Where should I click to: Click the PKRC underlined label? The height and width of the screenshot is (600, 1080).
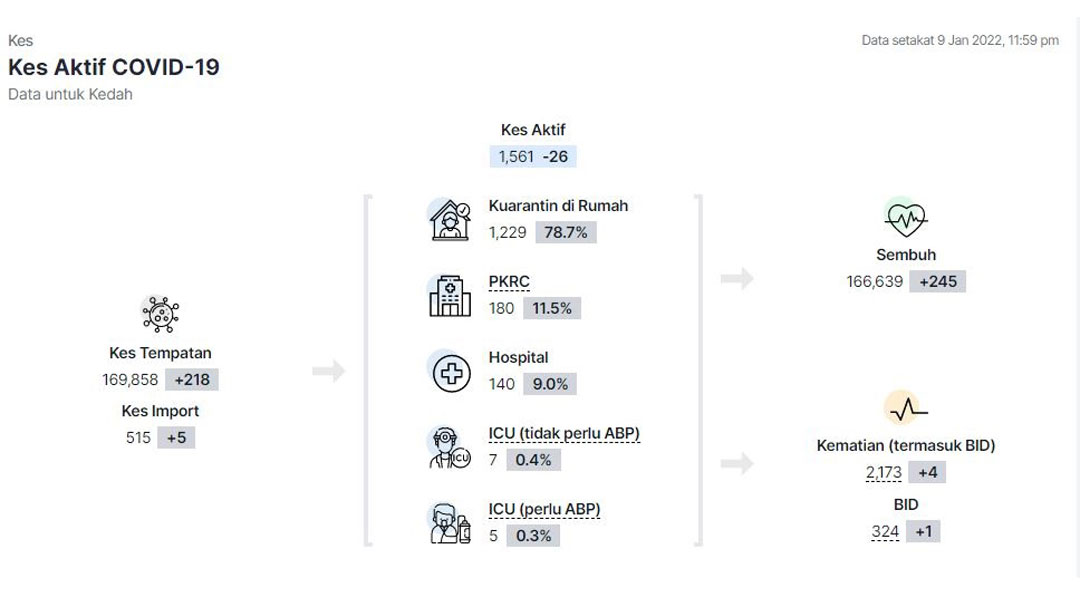click(509, 282)
